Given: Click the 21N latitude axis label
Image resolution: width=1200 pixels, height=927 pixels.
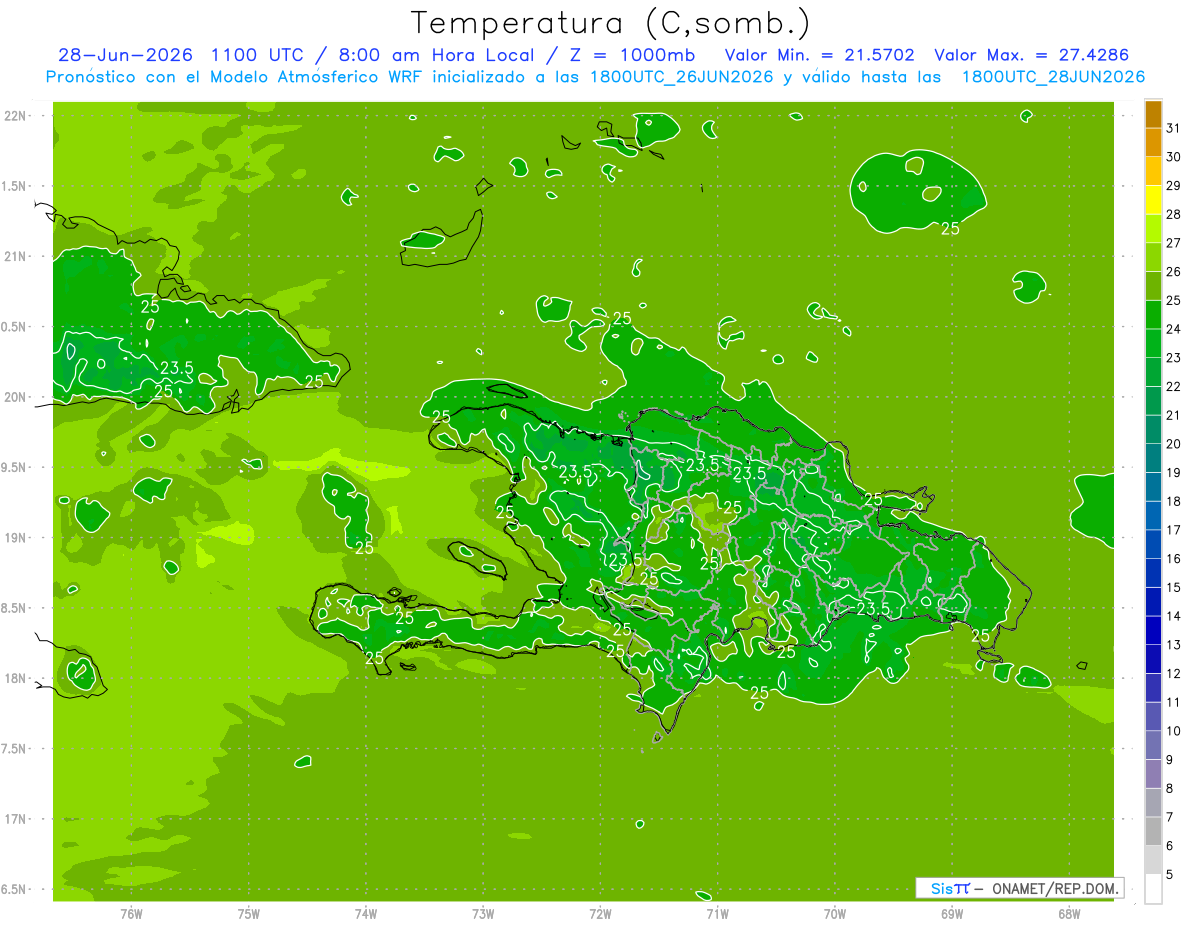Looking at the screenshot, I should (17, 256).
